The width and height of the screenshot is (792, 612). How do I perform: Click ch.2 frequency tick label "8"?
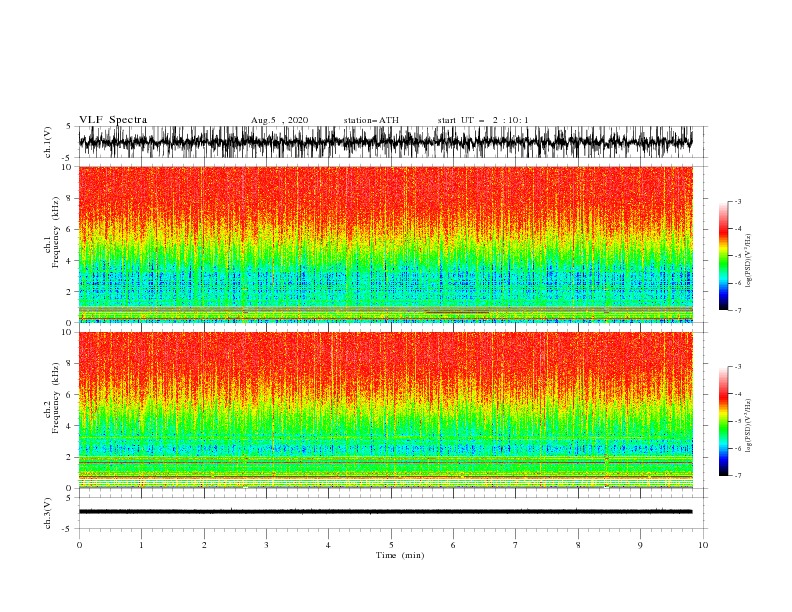coord(69,364)
